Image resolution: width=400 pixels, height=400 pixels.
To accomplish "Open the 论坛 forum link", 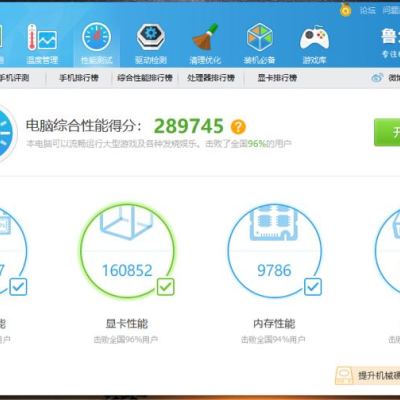I will (x=368, y=10).
